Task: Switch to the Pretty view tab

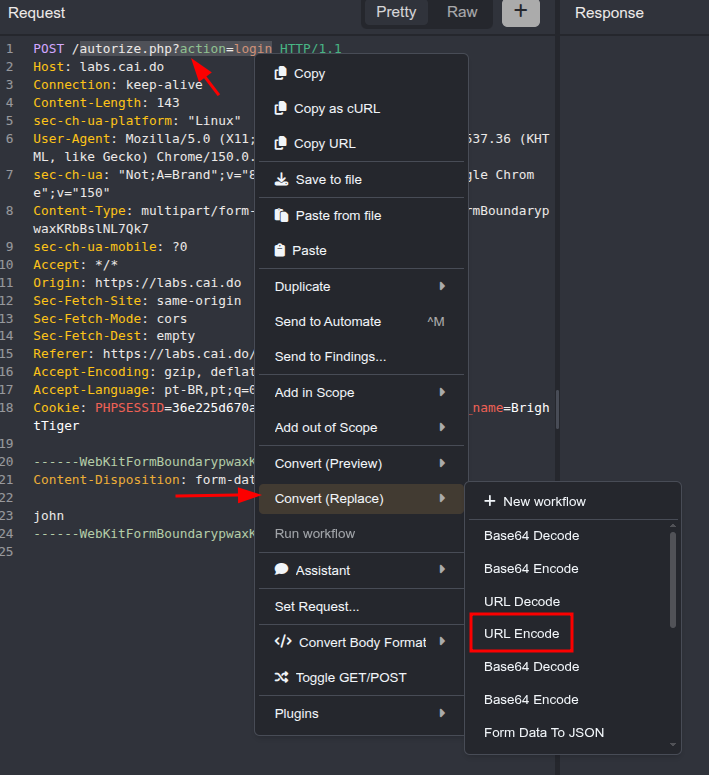Action: pos(396,12)
